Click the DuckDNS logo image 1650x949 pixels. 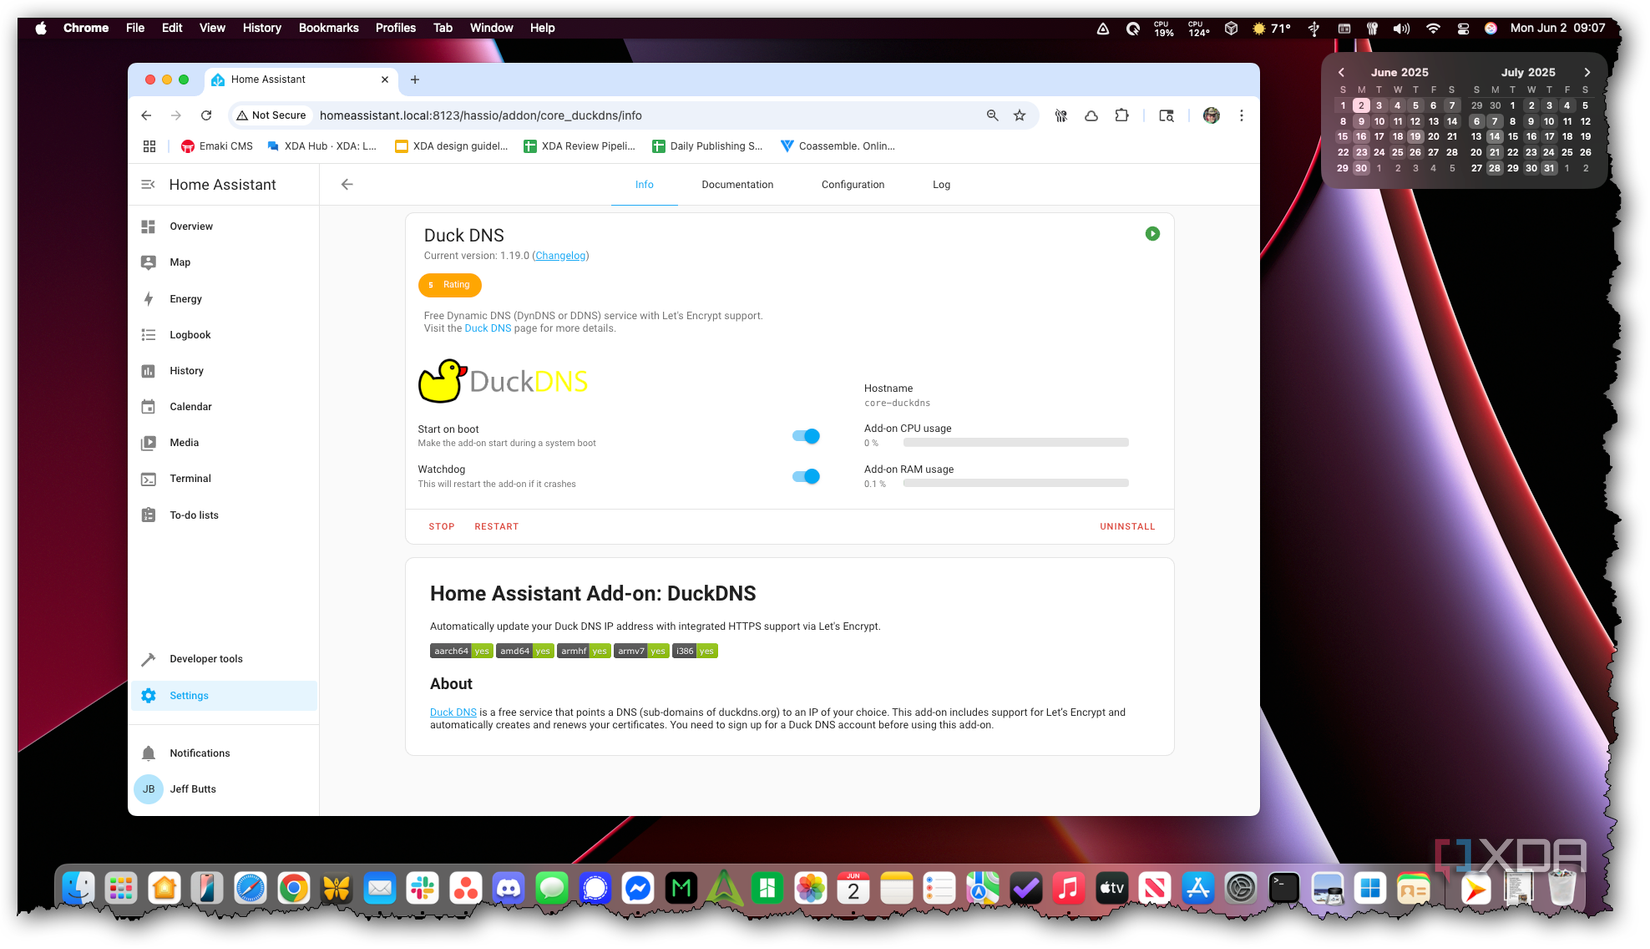point(503,381)
